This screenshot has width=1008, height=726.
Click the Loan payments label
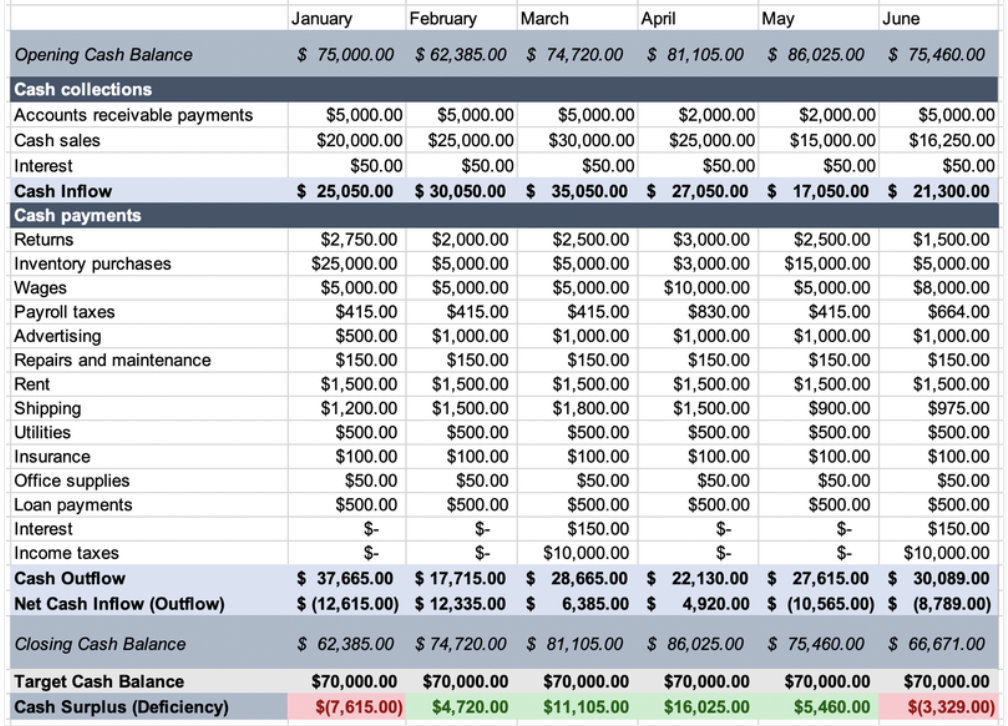[x=73, y=505]
